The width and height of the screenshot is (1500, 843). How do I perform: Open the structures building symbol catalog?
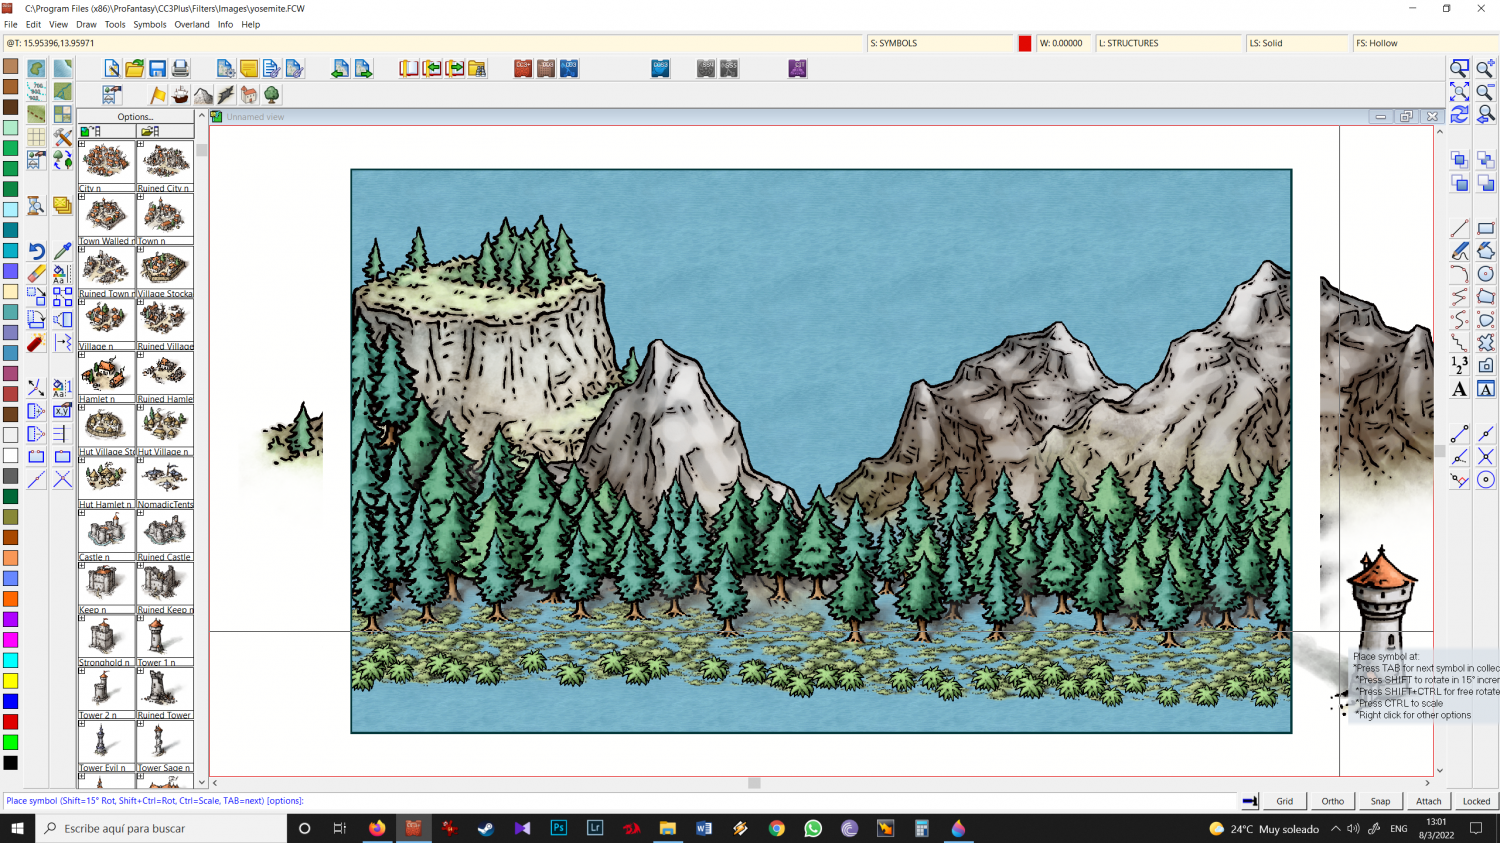[x=249, y=95]
